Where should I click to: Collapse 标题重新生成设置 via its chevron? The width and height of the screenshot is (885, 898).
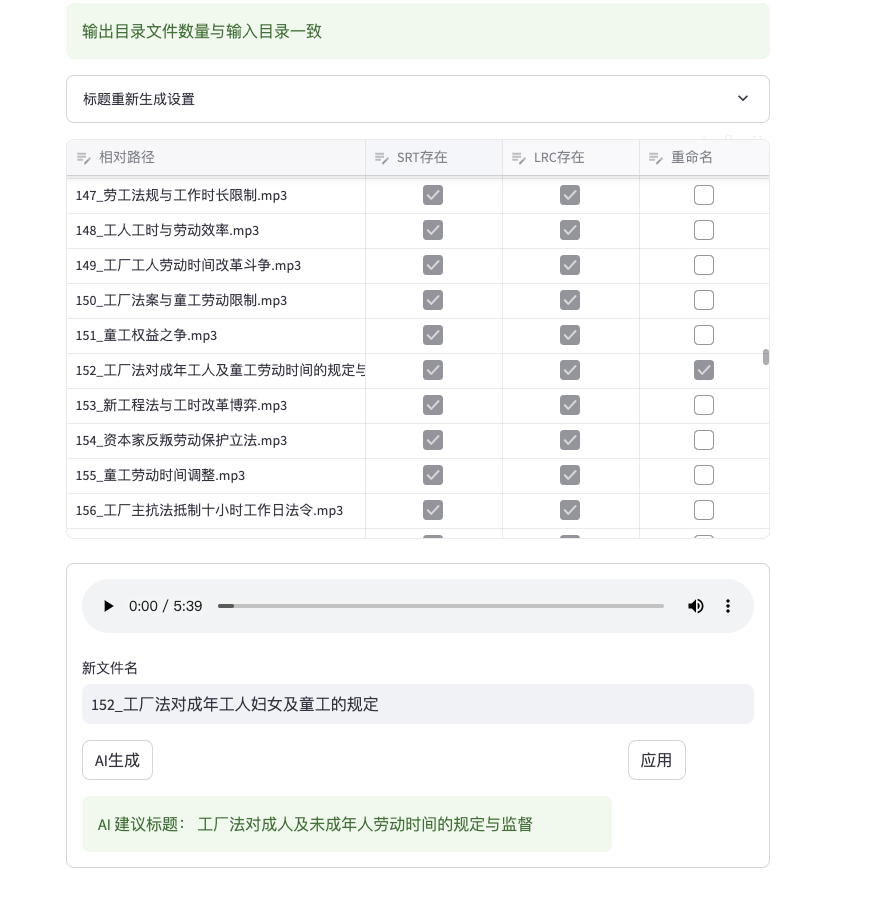[743, 98]
